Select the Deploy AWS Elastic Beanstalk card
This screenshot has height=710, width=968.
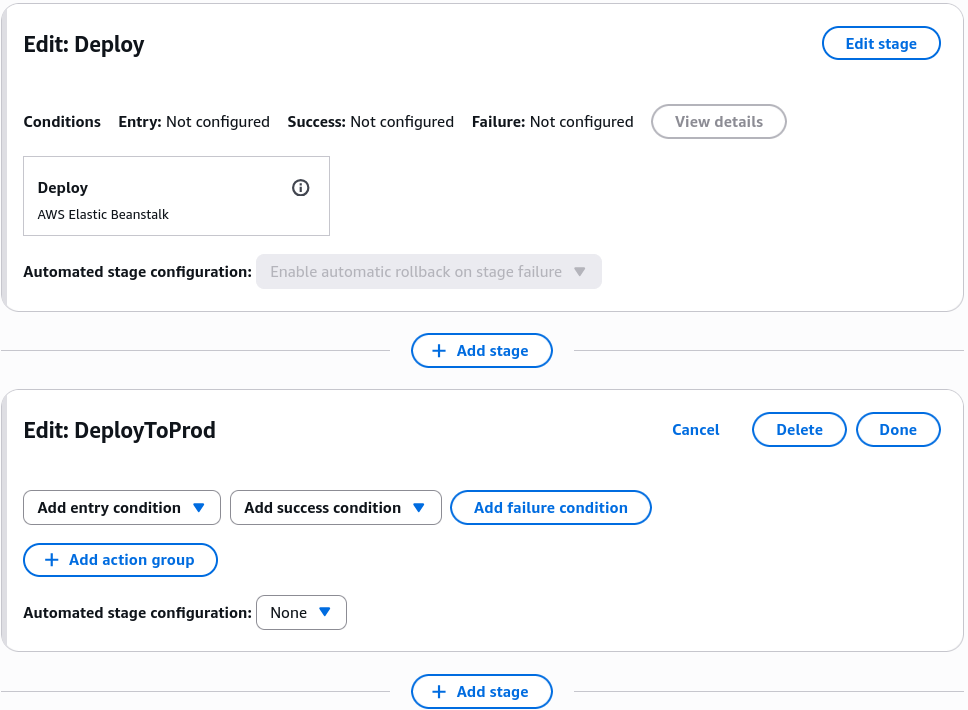[x=177, y=196]
